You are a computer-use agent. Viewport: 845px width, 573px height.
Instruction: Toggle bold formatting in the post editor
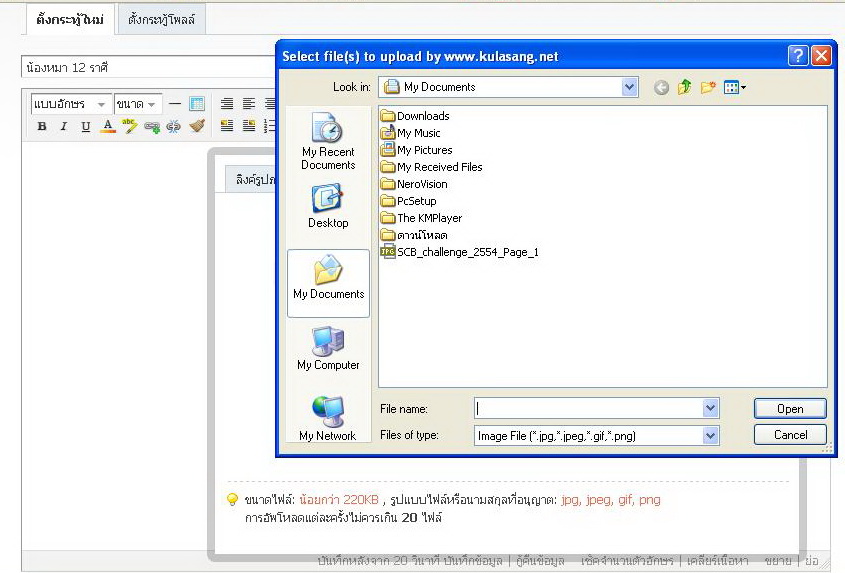click(x=41, y=126)
